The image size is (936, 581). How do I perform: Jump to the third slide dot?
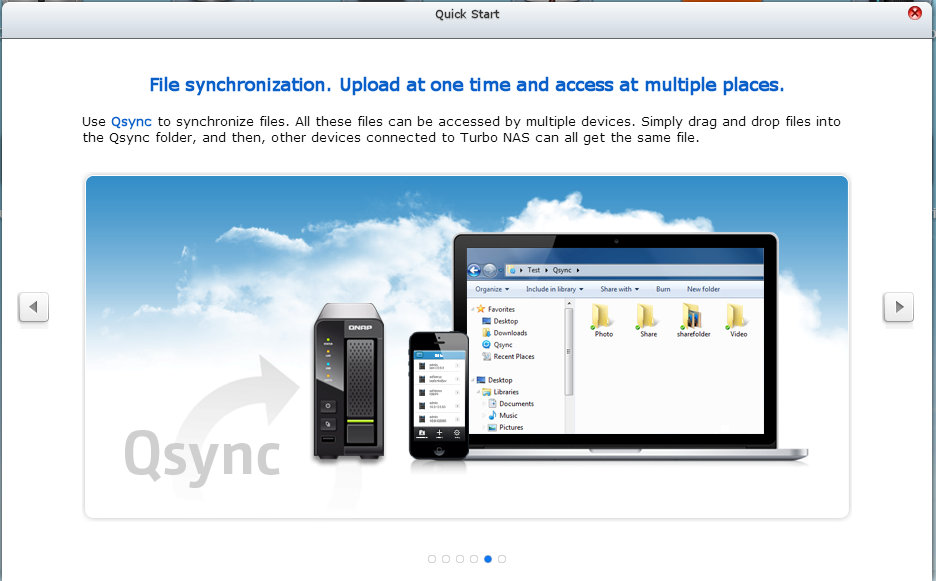click(460, 559)
